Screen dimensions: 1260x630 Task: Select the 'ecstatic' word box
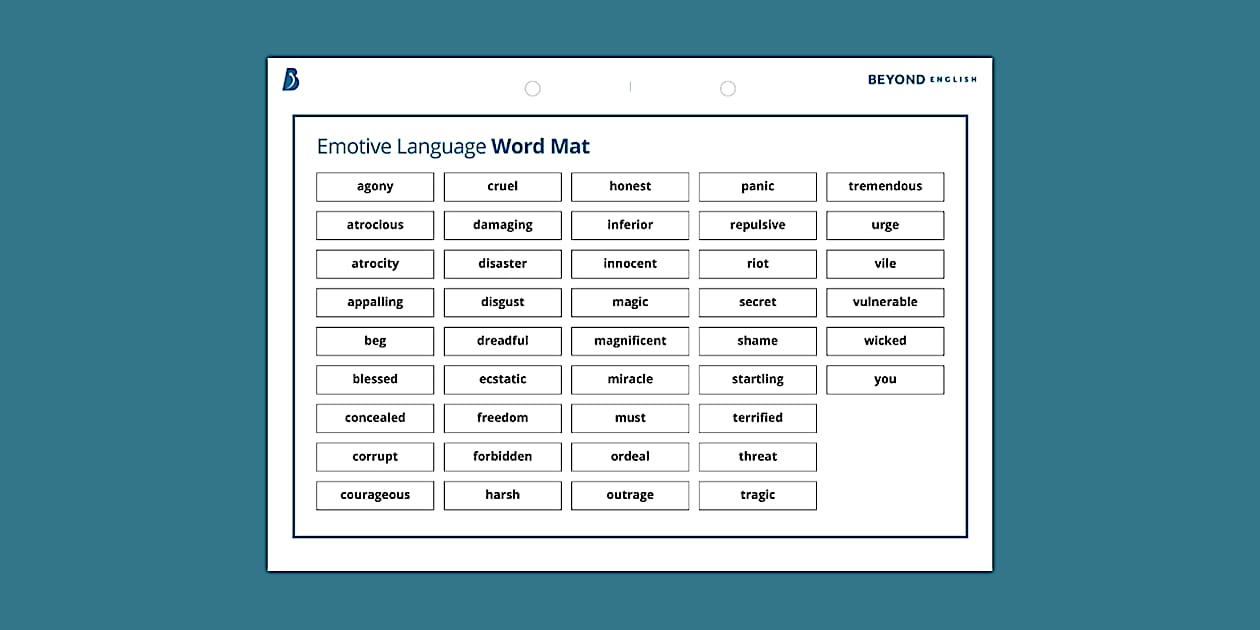(x=502, y=379)
